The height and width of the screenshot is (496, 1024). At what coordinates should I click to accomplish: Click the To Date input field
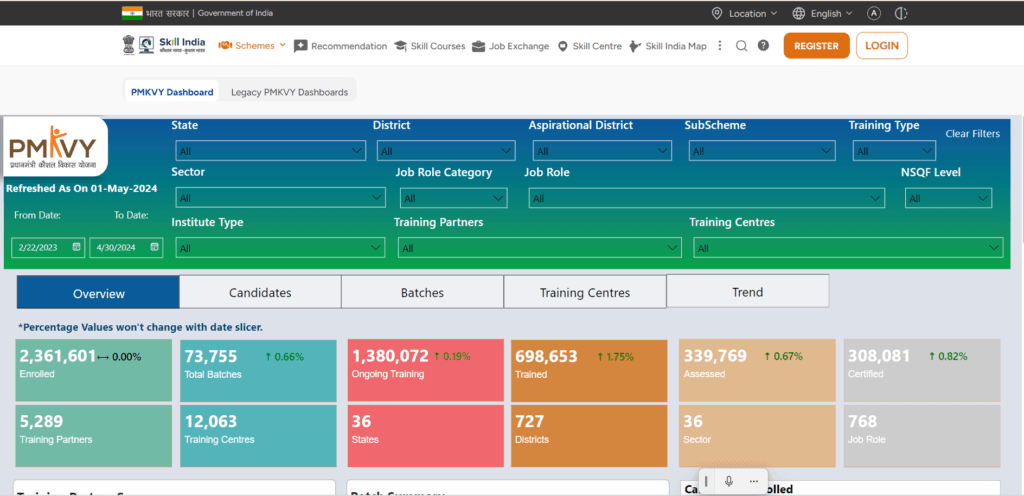pos(126,247)
